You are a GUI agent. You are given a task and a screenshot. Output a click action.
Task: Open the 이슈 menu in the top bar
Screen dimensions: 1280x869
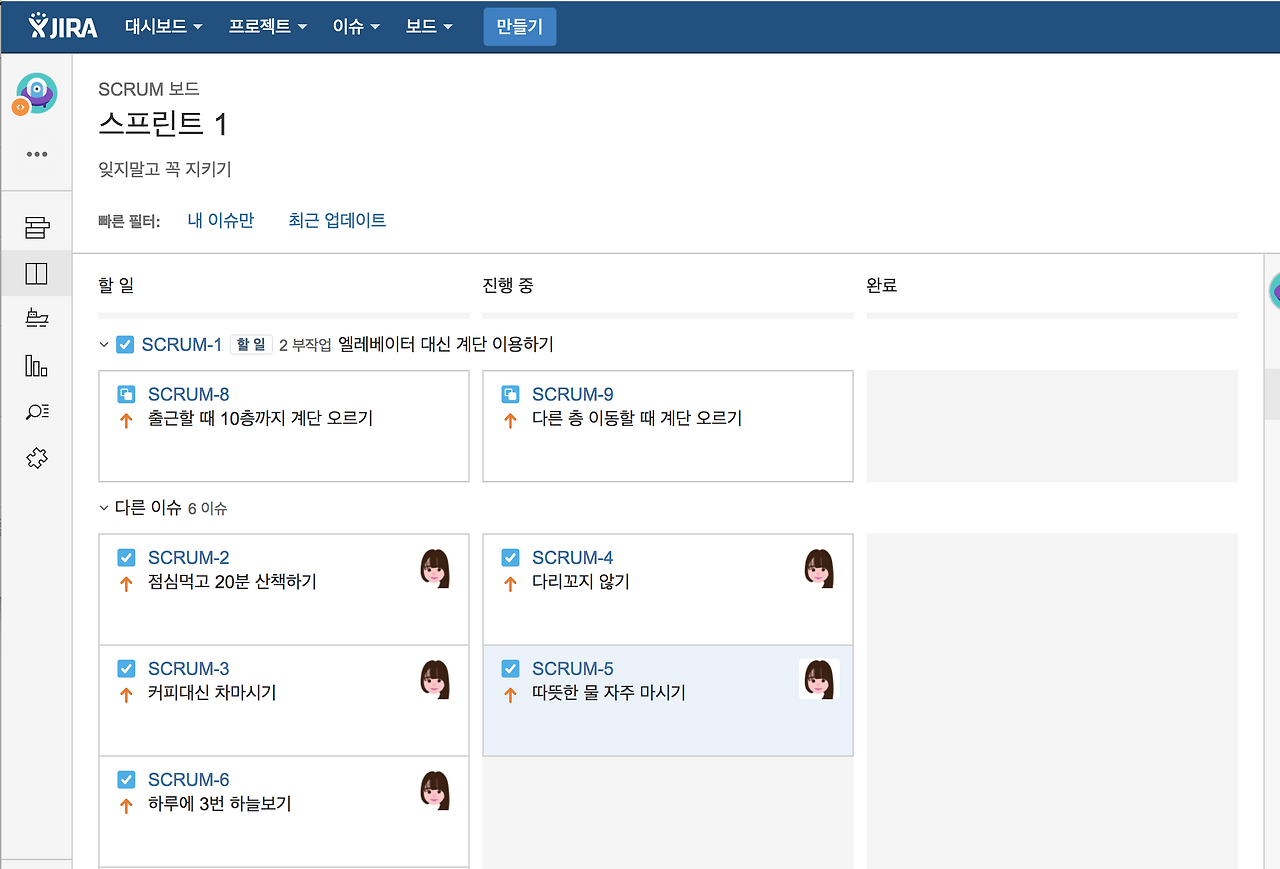[x=355, y=27]
